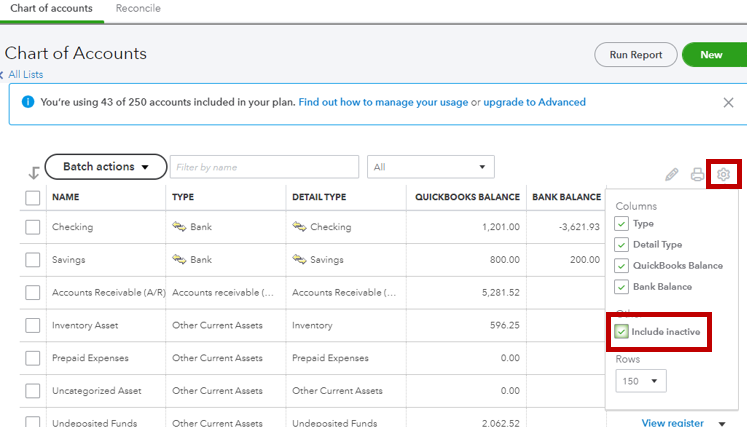Check the Accounts Receivable row checkbox
Viewport: 747px width, 427px height.
[32, 293]
